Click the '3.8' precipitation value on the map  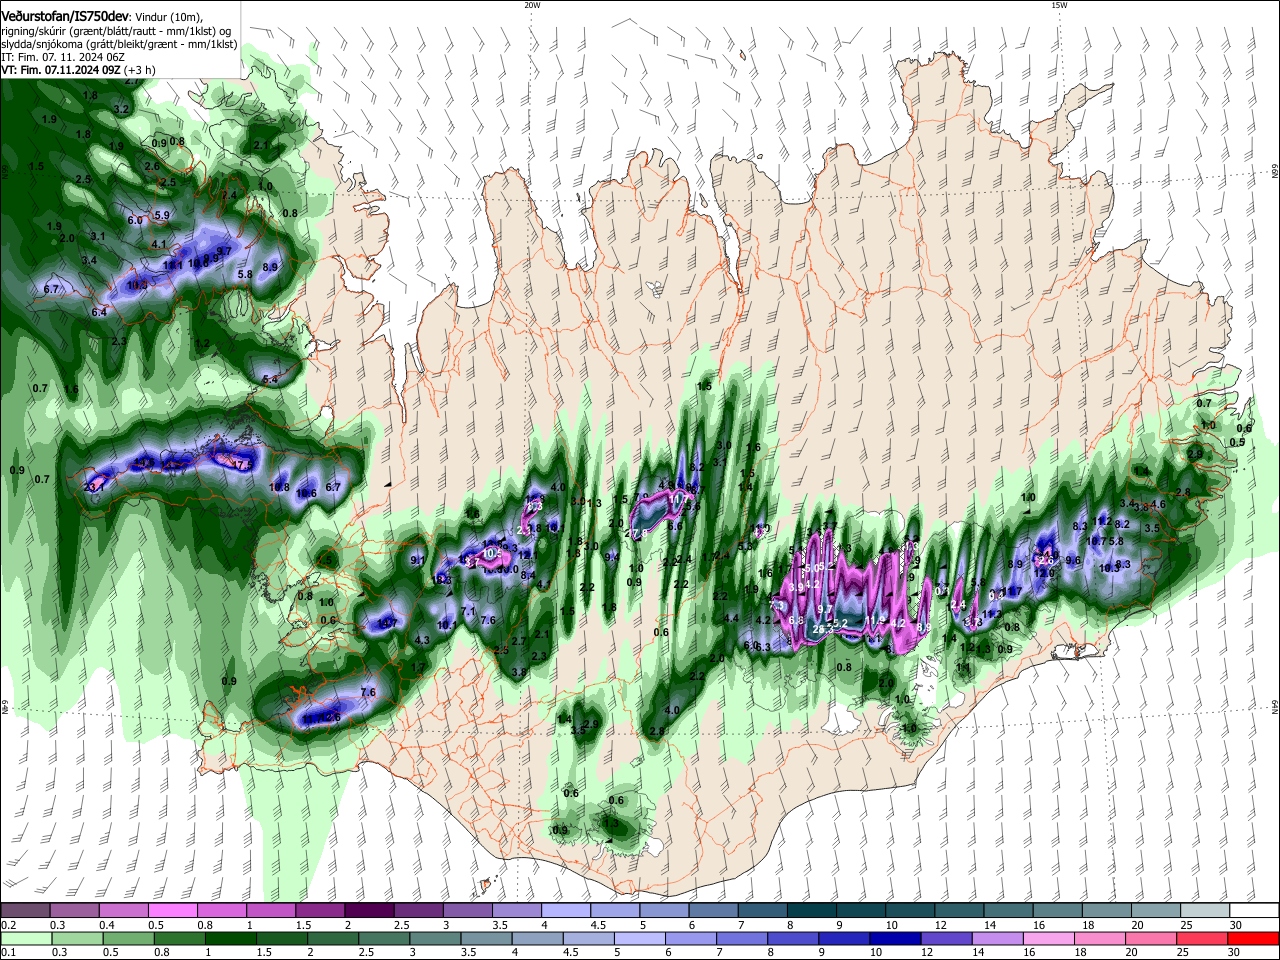pyautogui.click(x=519, y=673)
